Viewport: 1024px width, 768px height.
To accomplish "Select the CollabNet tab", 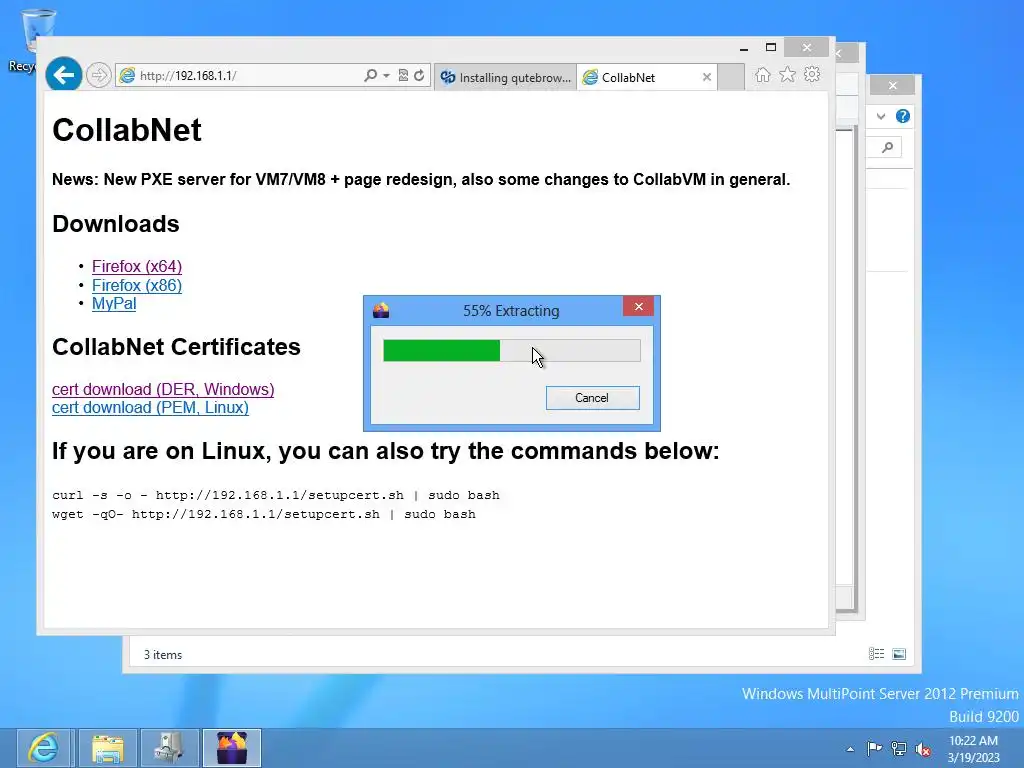I will tap(647, 77).
